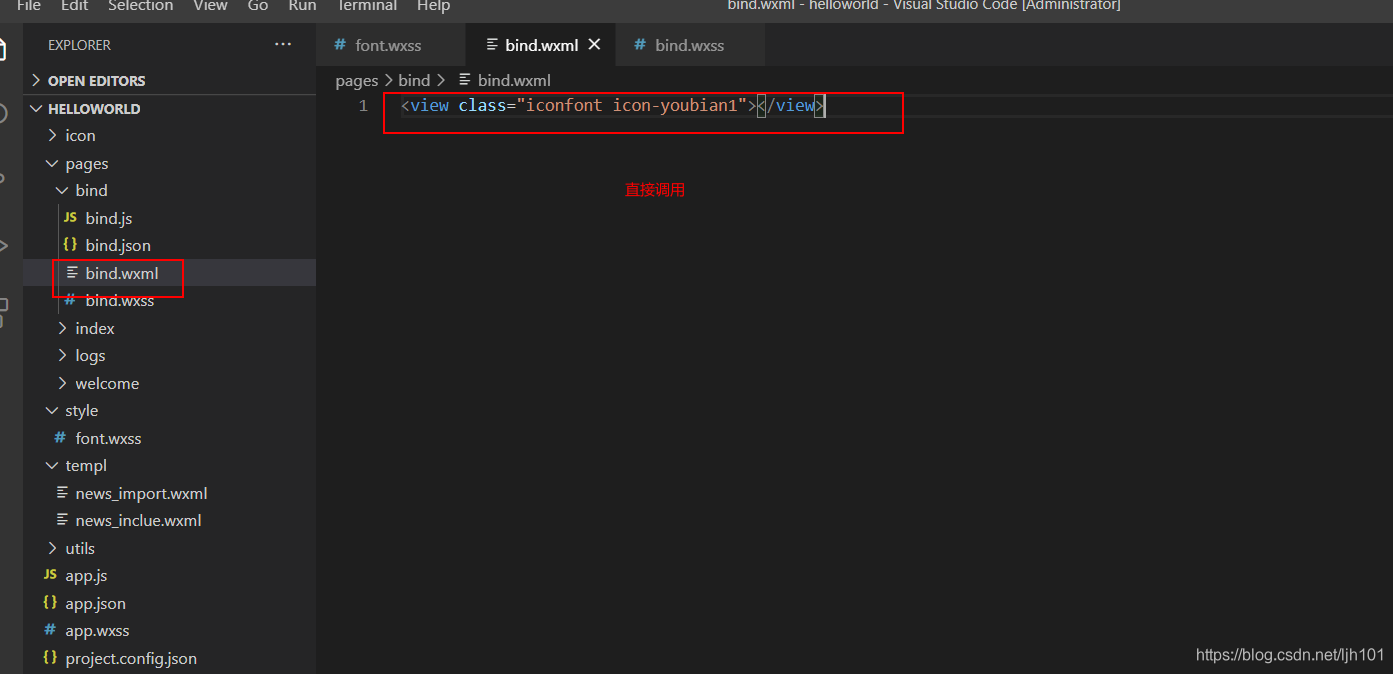The width and height of the screenshot is (1393, 674).
Task: Click the hash icon on font.wxss tab
Action: coord(340,45)
